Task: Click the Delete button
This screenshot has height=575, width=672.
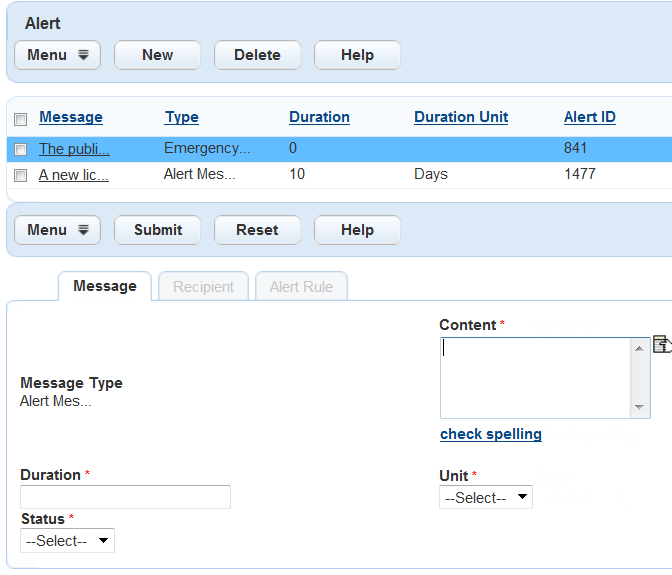Action: pyautogui.click(x=257, y=55)
